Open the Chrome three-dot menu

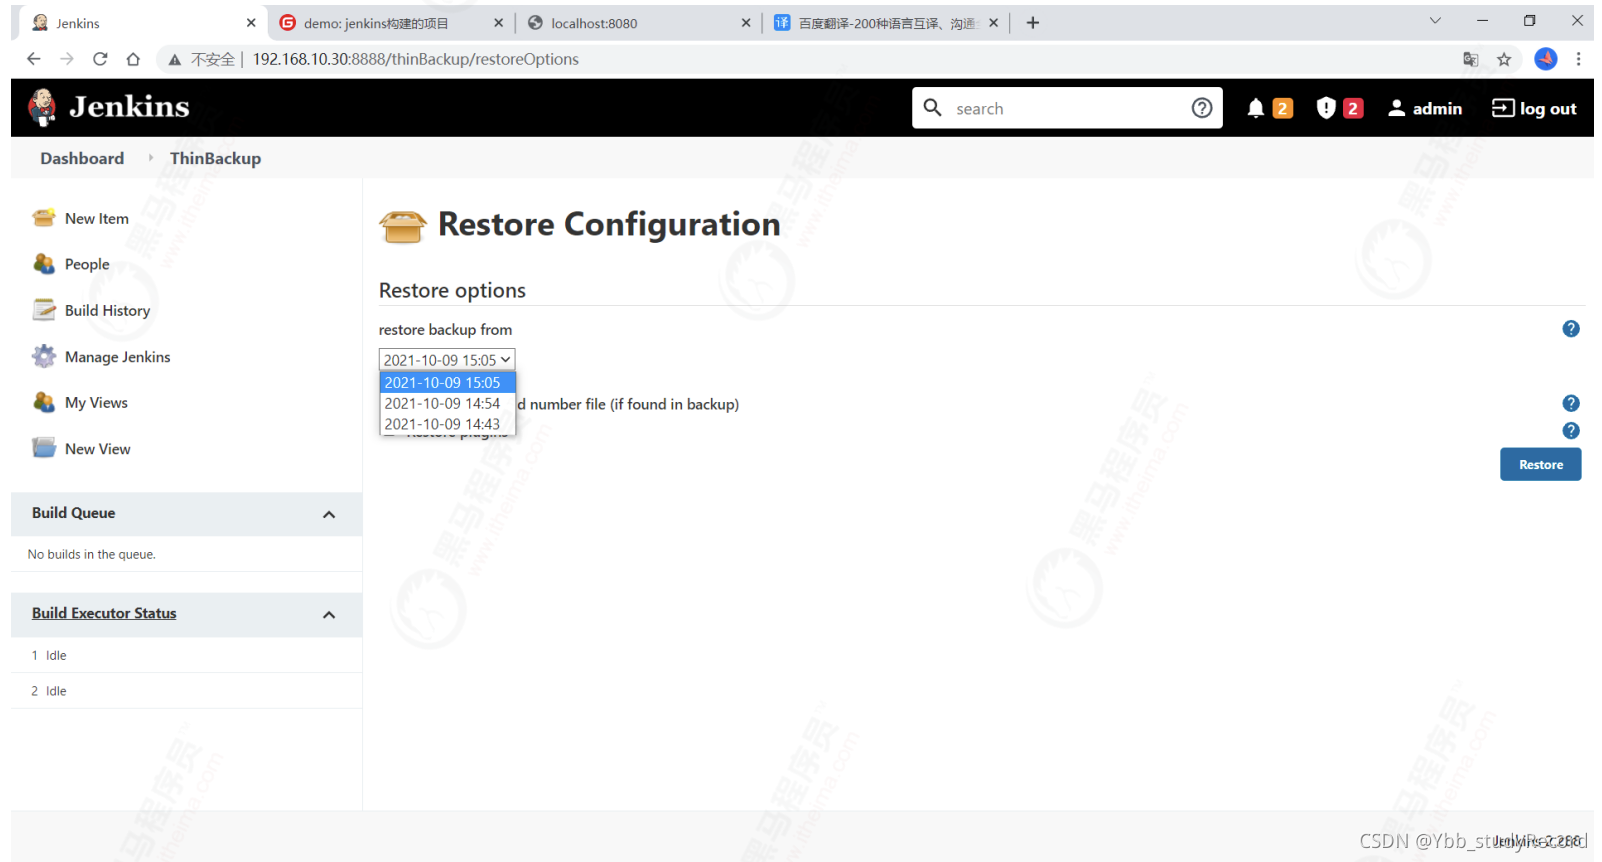pyautogui.click(x=1579, y=59)
